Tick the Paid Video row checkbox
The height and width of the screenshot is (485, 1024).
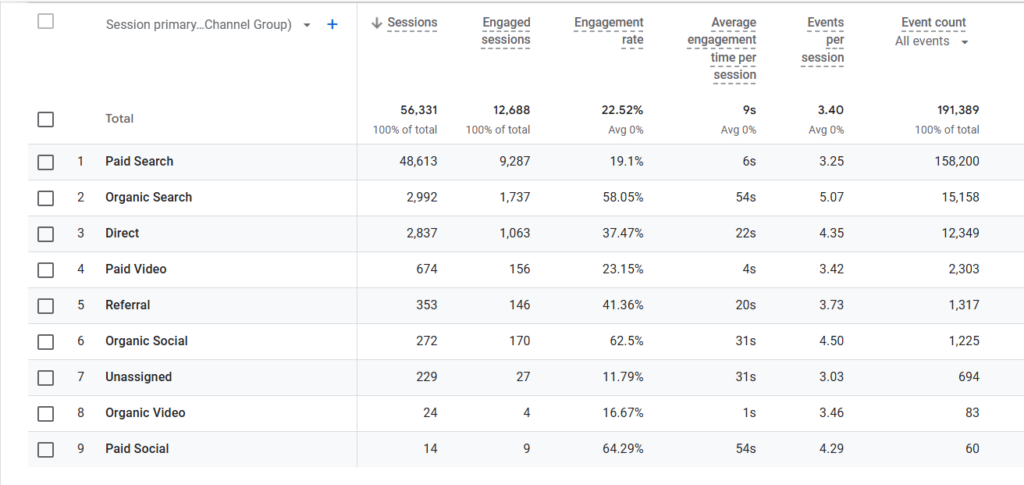pyautogui.click(x=46, y=270)
